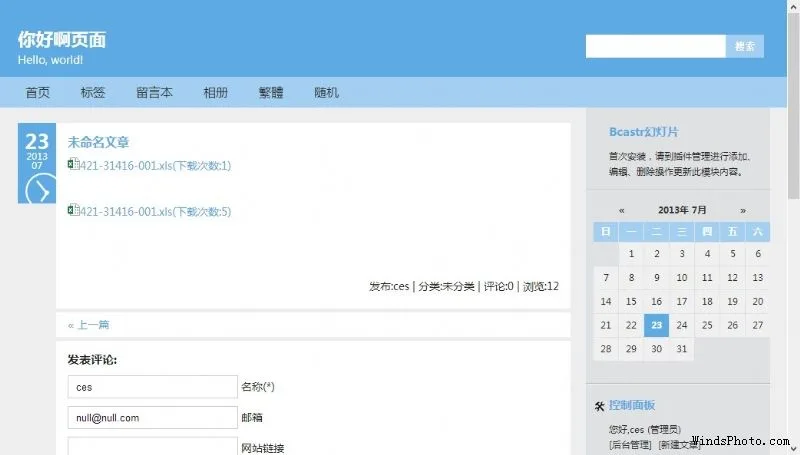The height and width of the screenshot is (455, 800).
Task: Click the 未分类 category link
Action: point(458,286)
